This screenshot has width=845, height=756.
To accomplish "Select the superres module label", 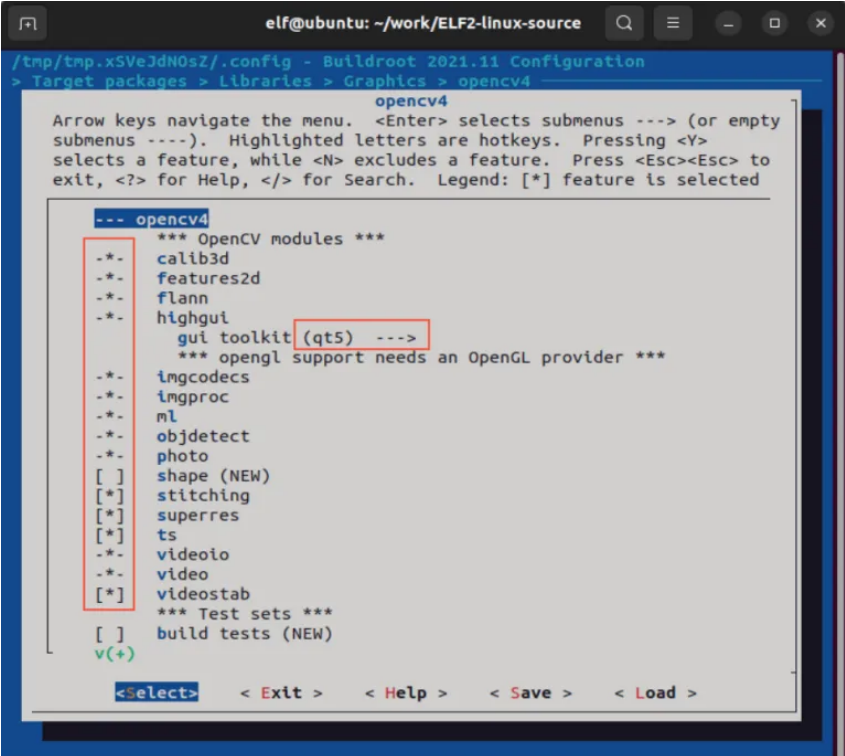I will (198, 516).
